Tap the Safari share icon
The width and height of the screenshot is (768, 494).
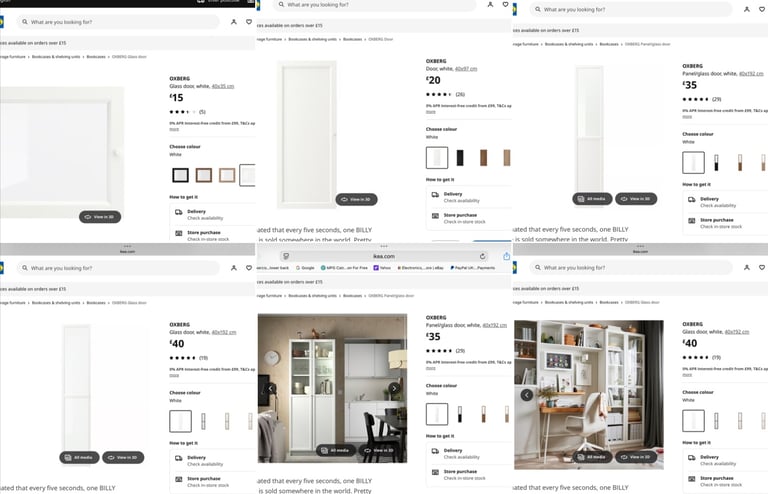click(506, 256)
